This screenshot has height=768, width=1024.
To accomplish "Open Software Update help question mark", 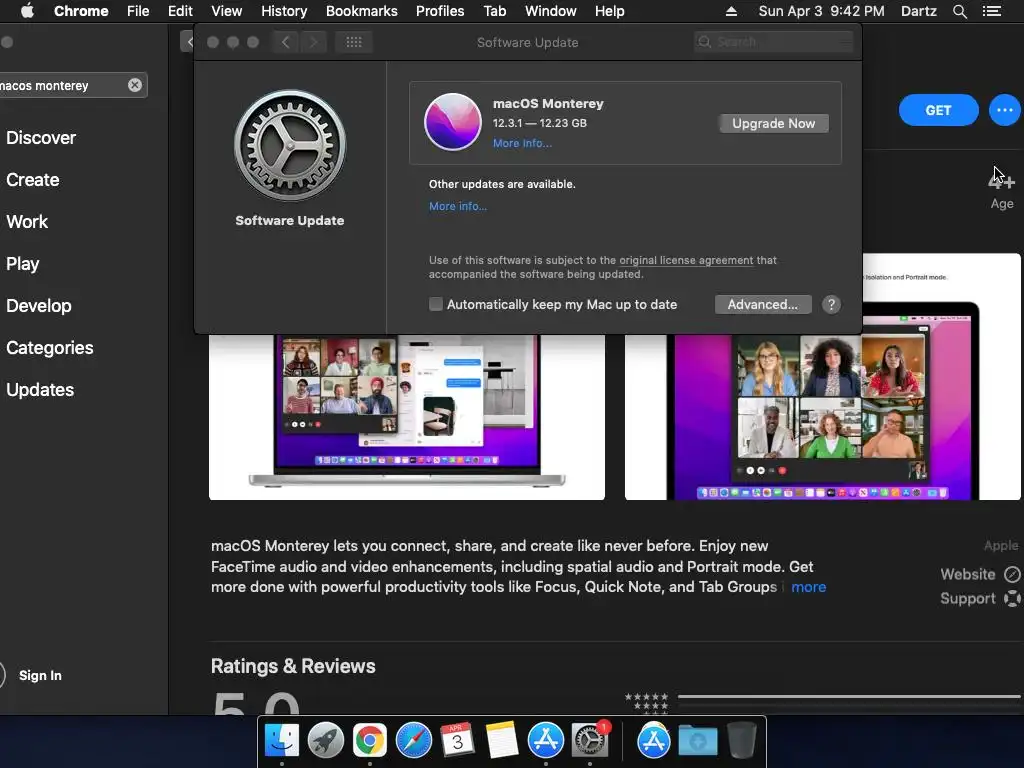I will tap(831, 304).
